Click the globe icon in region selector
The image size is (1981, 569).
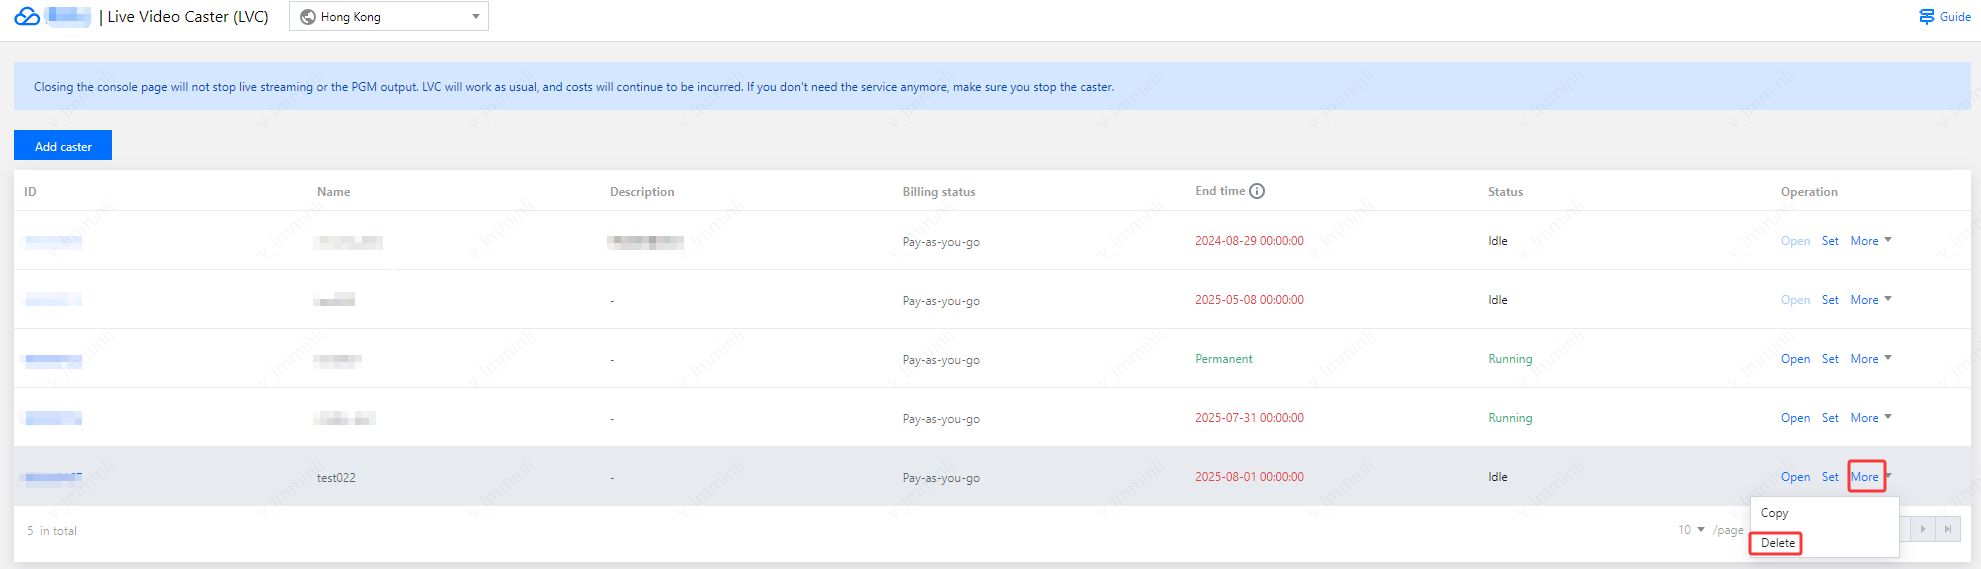pyautogui.click(x=308, y=17)
